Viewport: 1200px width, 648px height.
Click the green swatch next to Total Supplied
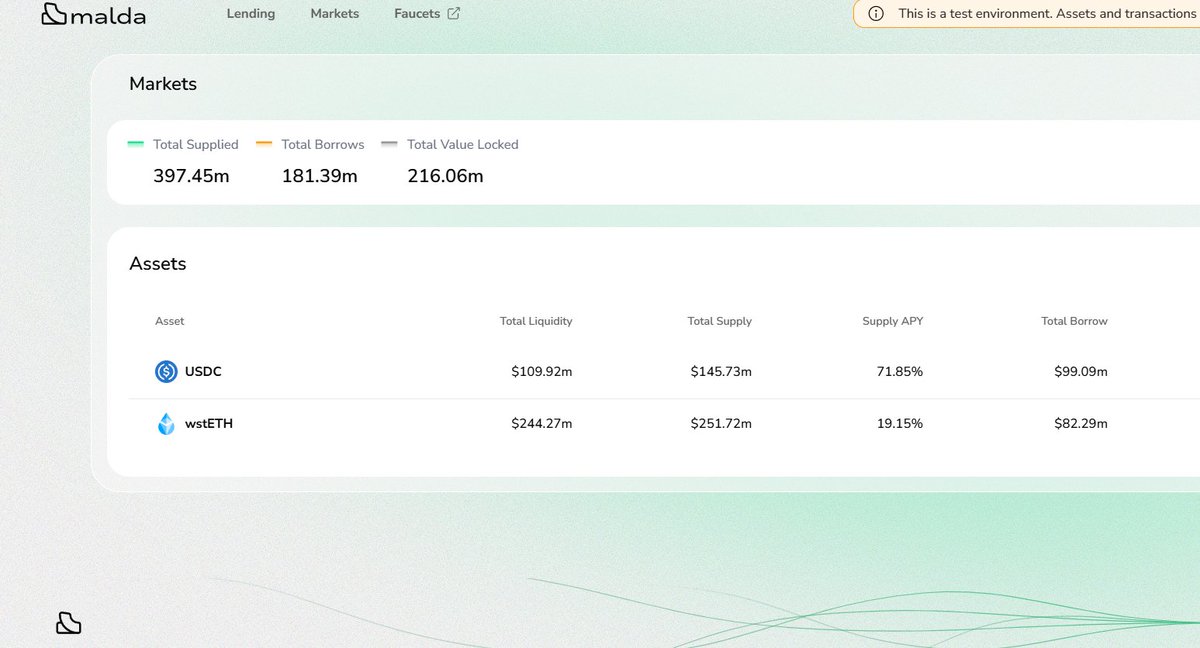click(137, 144)
